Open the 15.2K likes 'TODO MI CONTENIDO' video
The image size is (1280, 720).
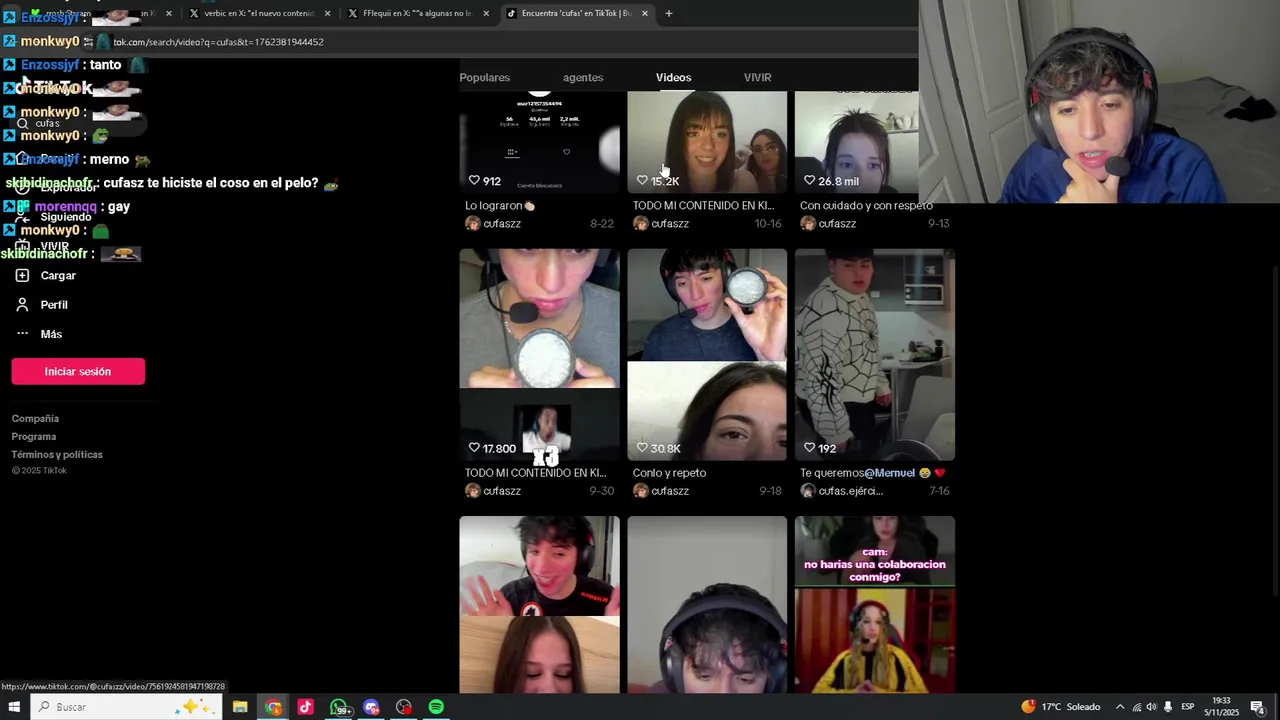(x=707, y=142)
